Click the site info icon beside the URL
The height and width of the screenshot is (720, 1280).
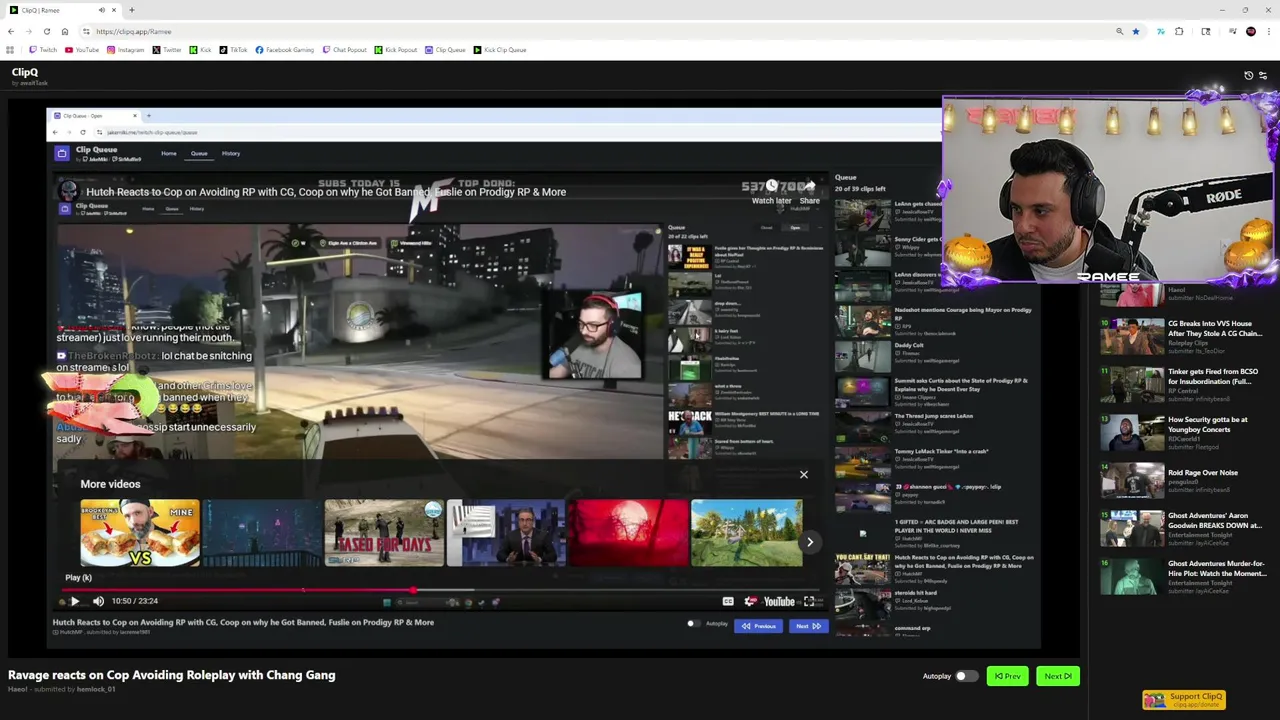[x=87, y=31]
